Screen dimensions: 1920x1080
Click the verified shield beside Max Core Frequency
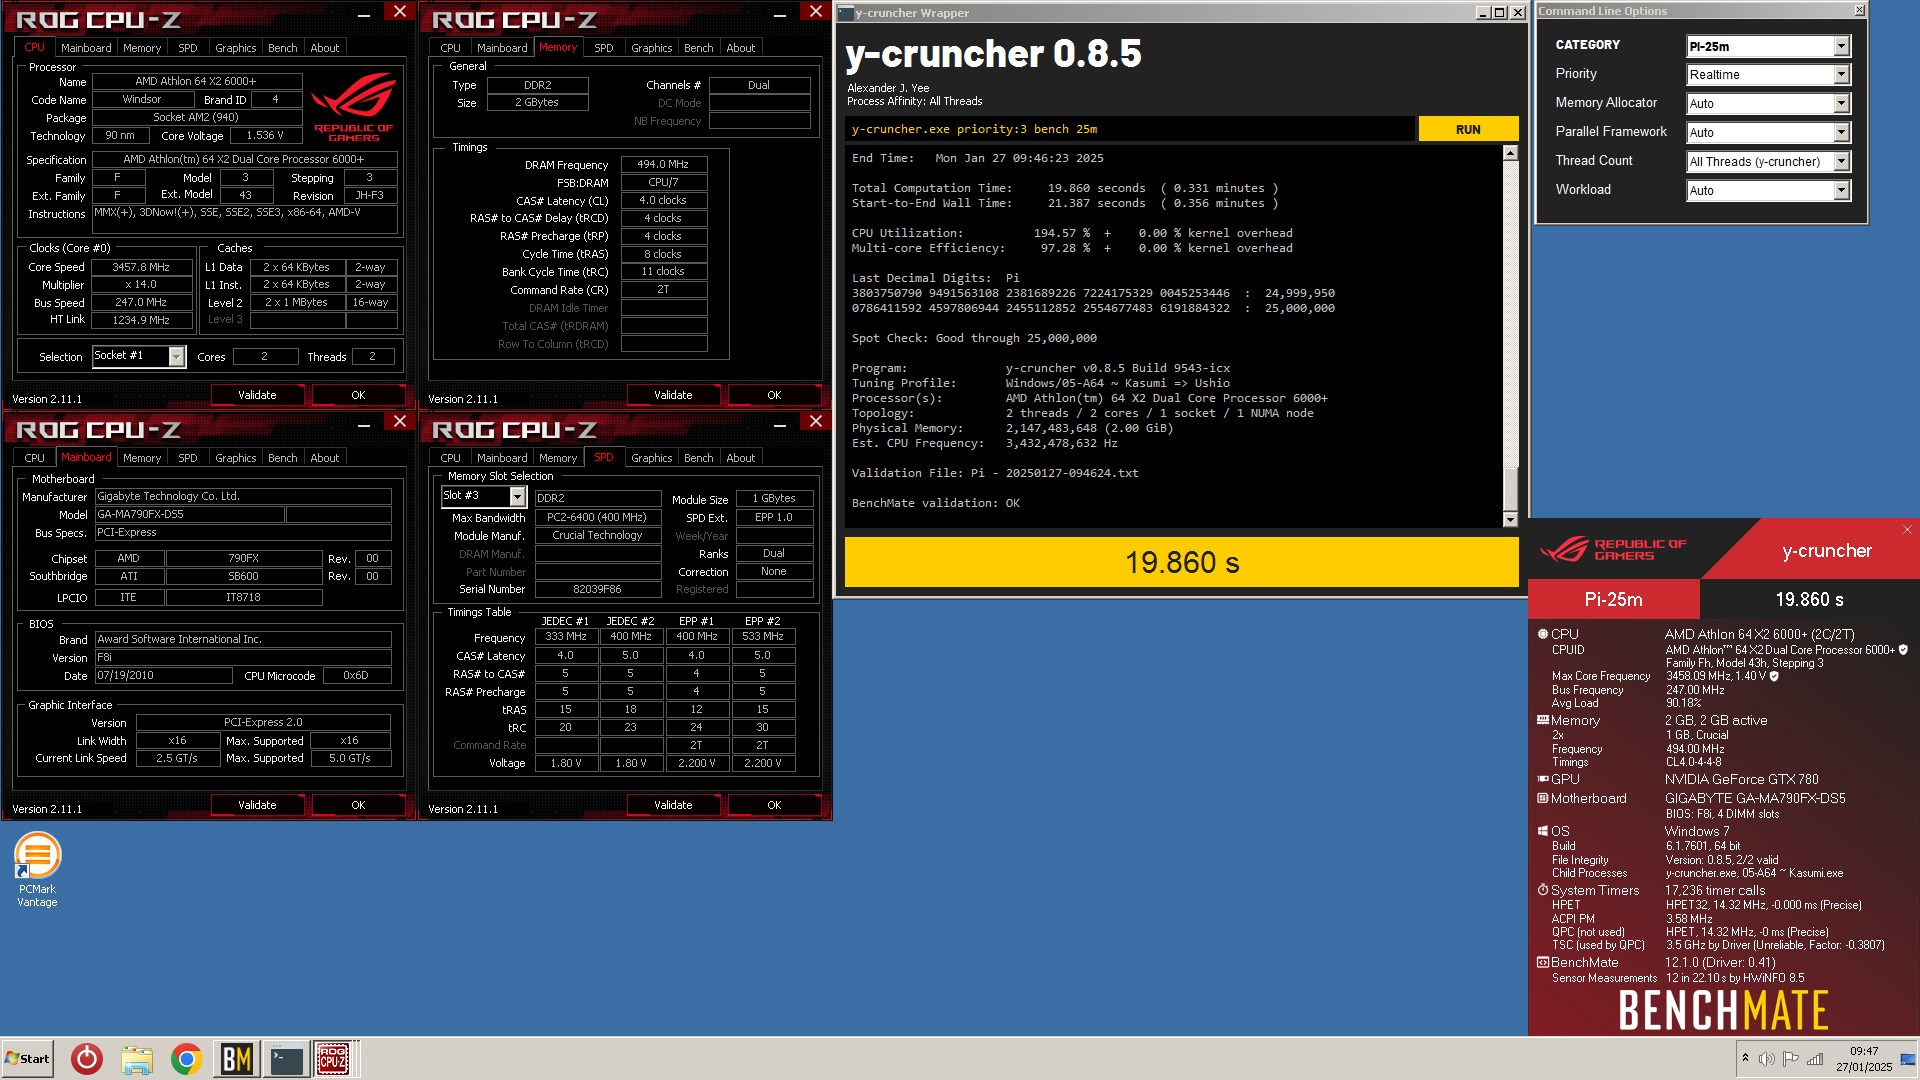tap(1774, 676)
